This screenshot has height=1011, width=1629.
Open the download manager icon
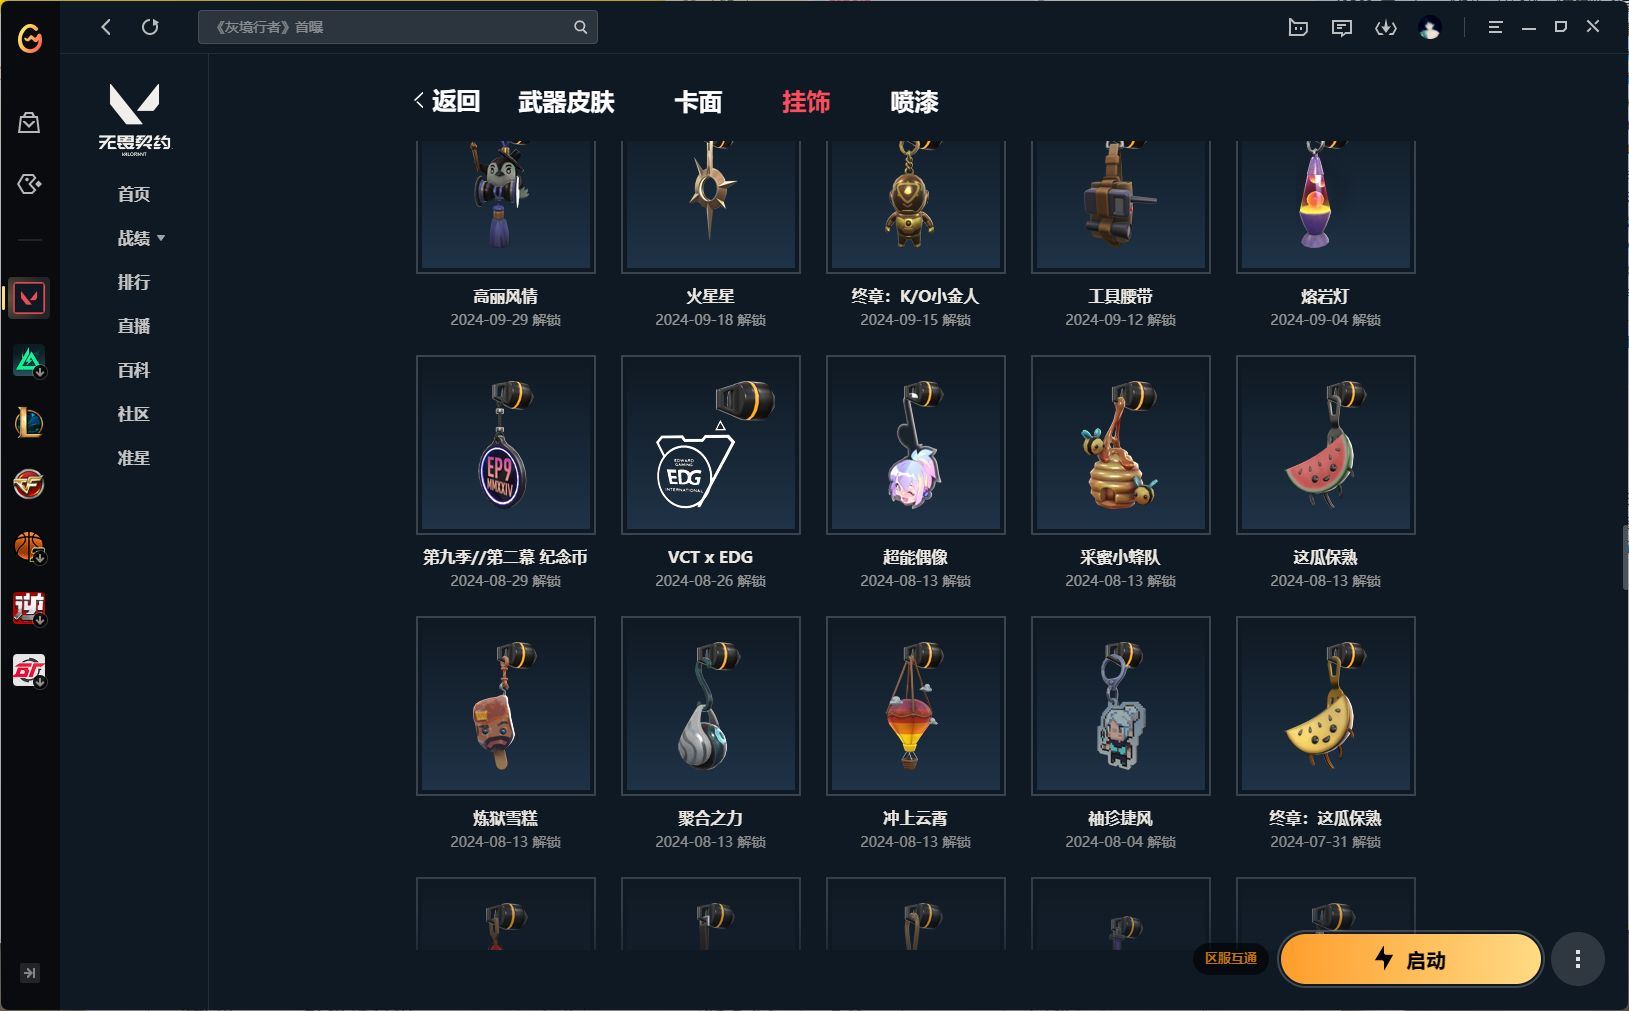[x=1386, y=28]
